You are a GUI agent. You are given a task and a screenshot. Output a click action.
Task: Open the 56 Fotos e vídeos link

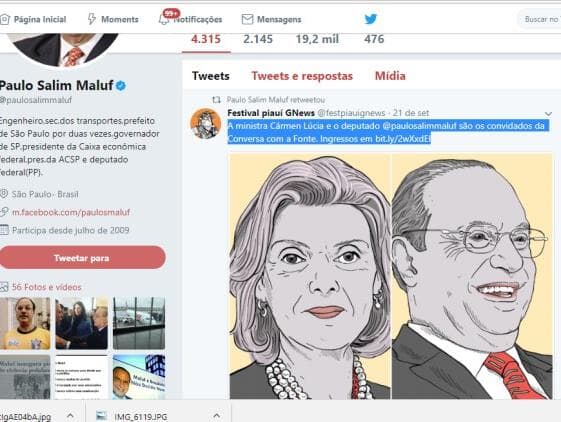47,287
